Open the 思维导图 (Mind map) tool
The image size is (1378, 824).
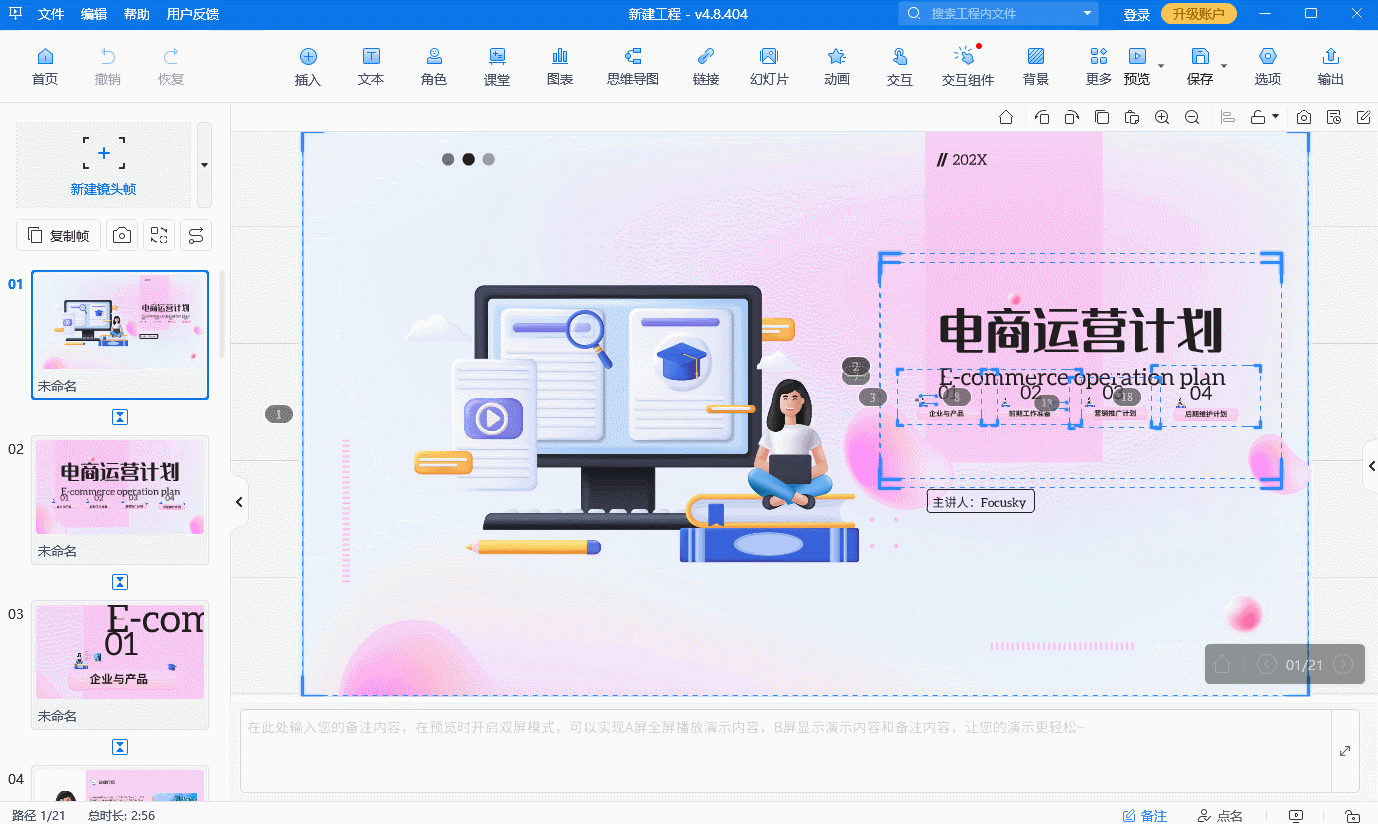[x=633, y=66]
